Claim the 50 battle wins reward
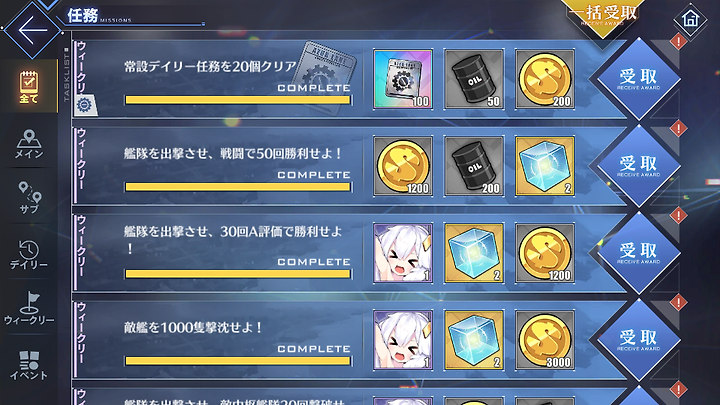720x405 pixels. click(x=638, y=166)
